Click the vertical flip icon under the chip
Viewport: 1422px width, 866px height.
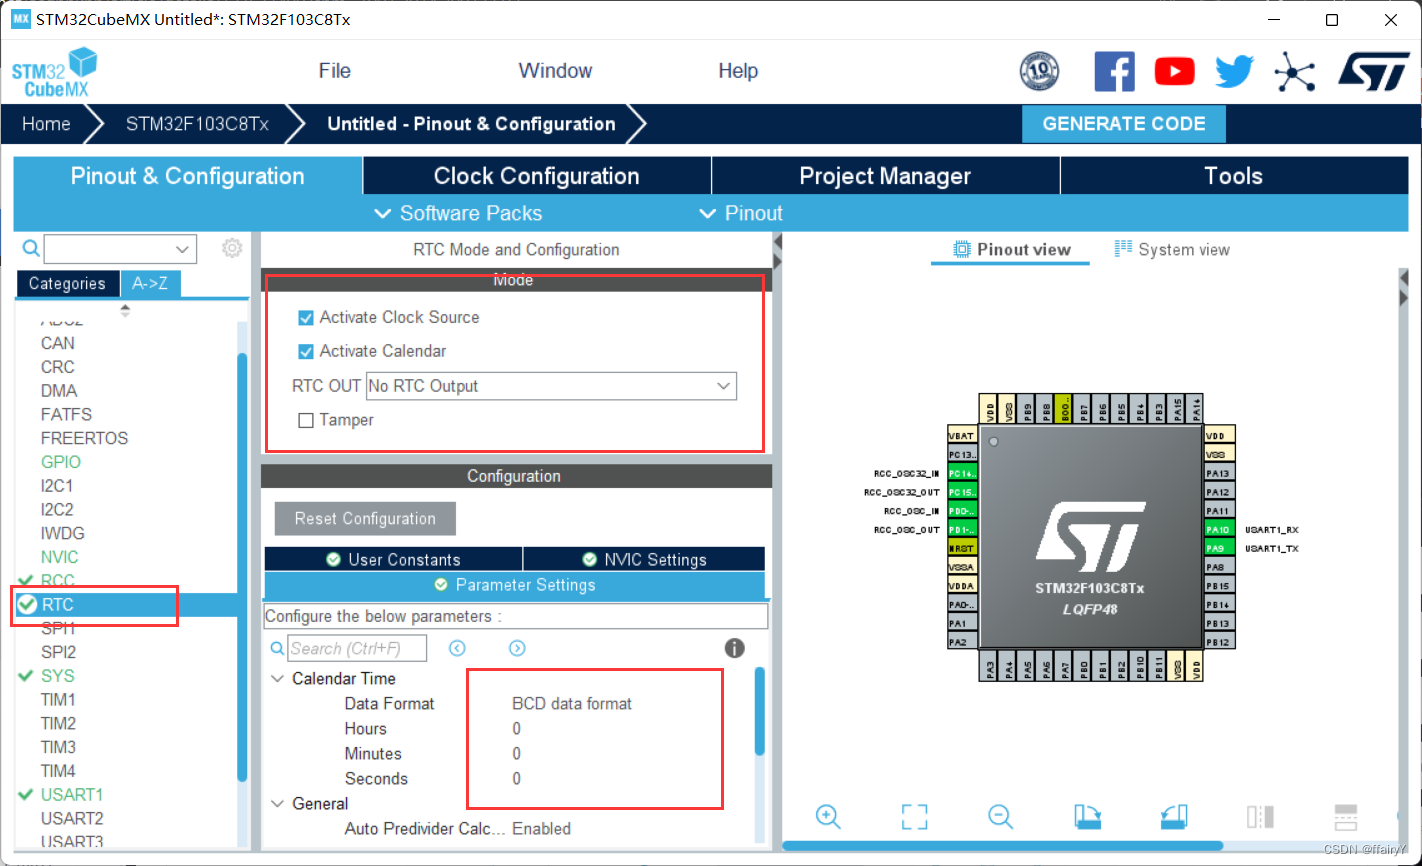coord(1346,816)
